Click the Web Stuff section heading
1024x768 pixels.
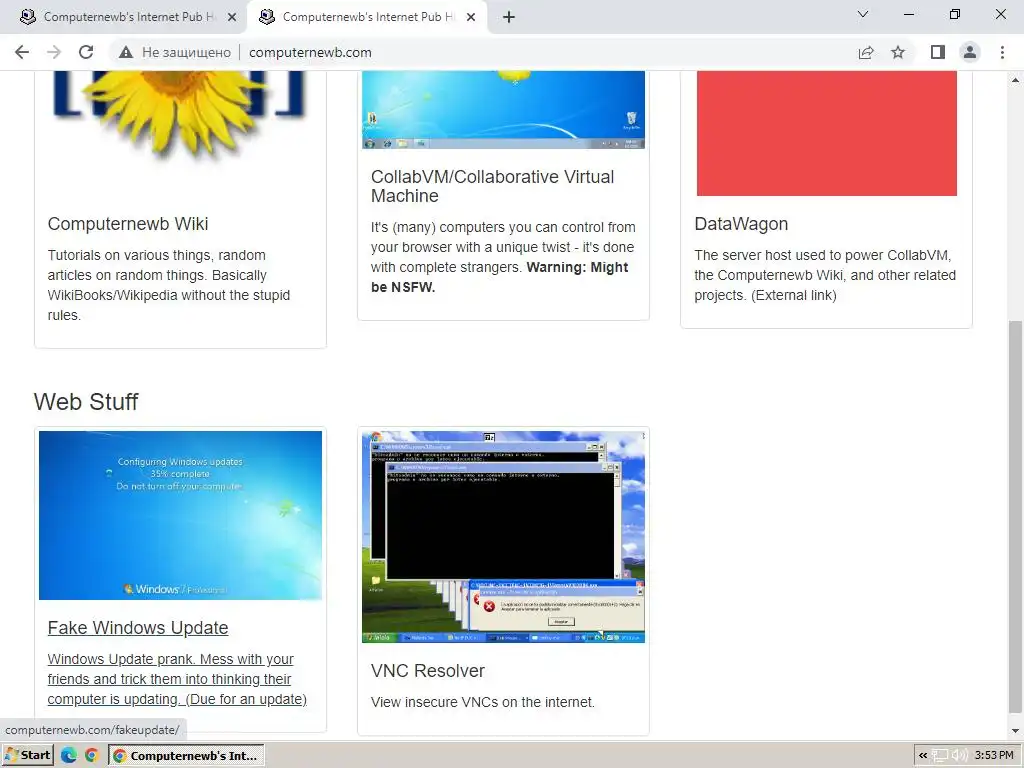[x=86, y=402]
